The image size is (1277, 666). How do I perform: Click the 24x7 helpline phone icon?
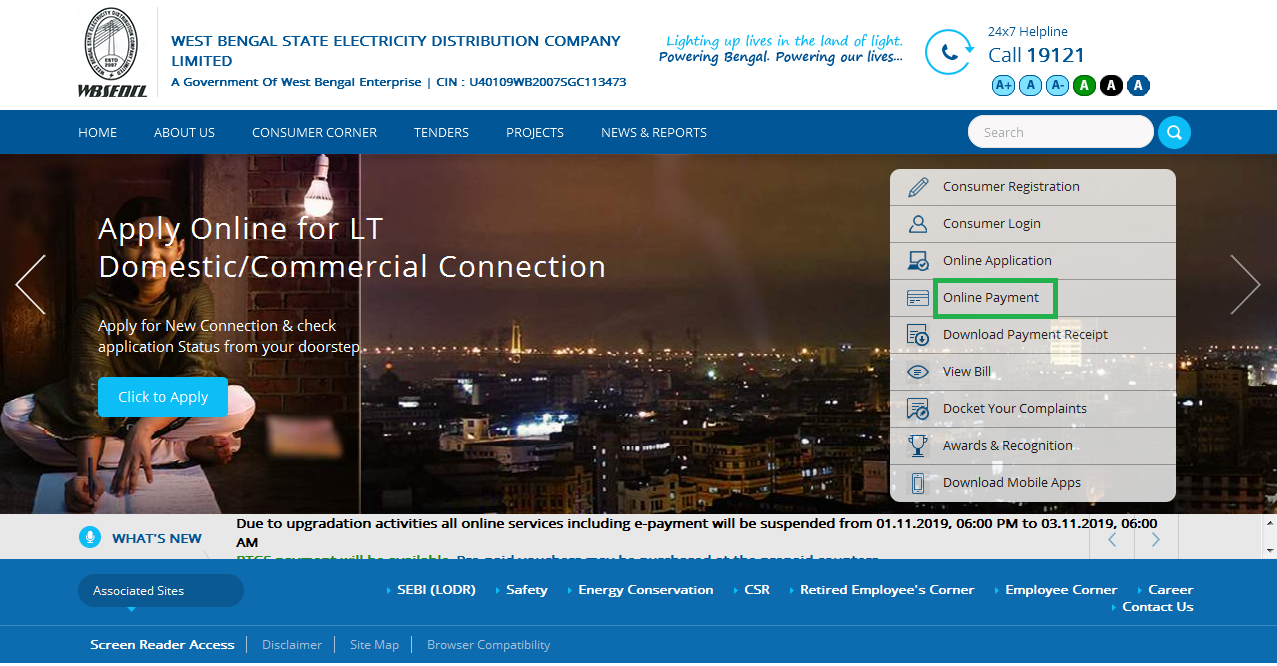[949, 52]
